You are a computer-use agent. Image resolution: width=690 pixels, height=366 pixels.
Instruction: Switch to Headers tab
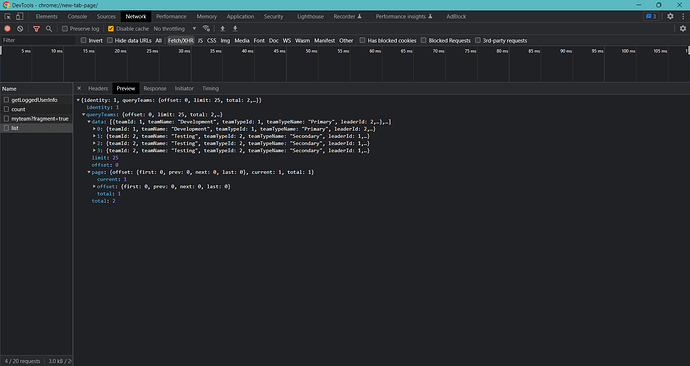pos(98,88)
